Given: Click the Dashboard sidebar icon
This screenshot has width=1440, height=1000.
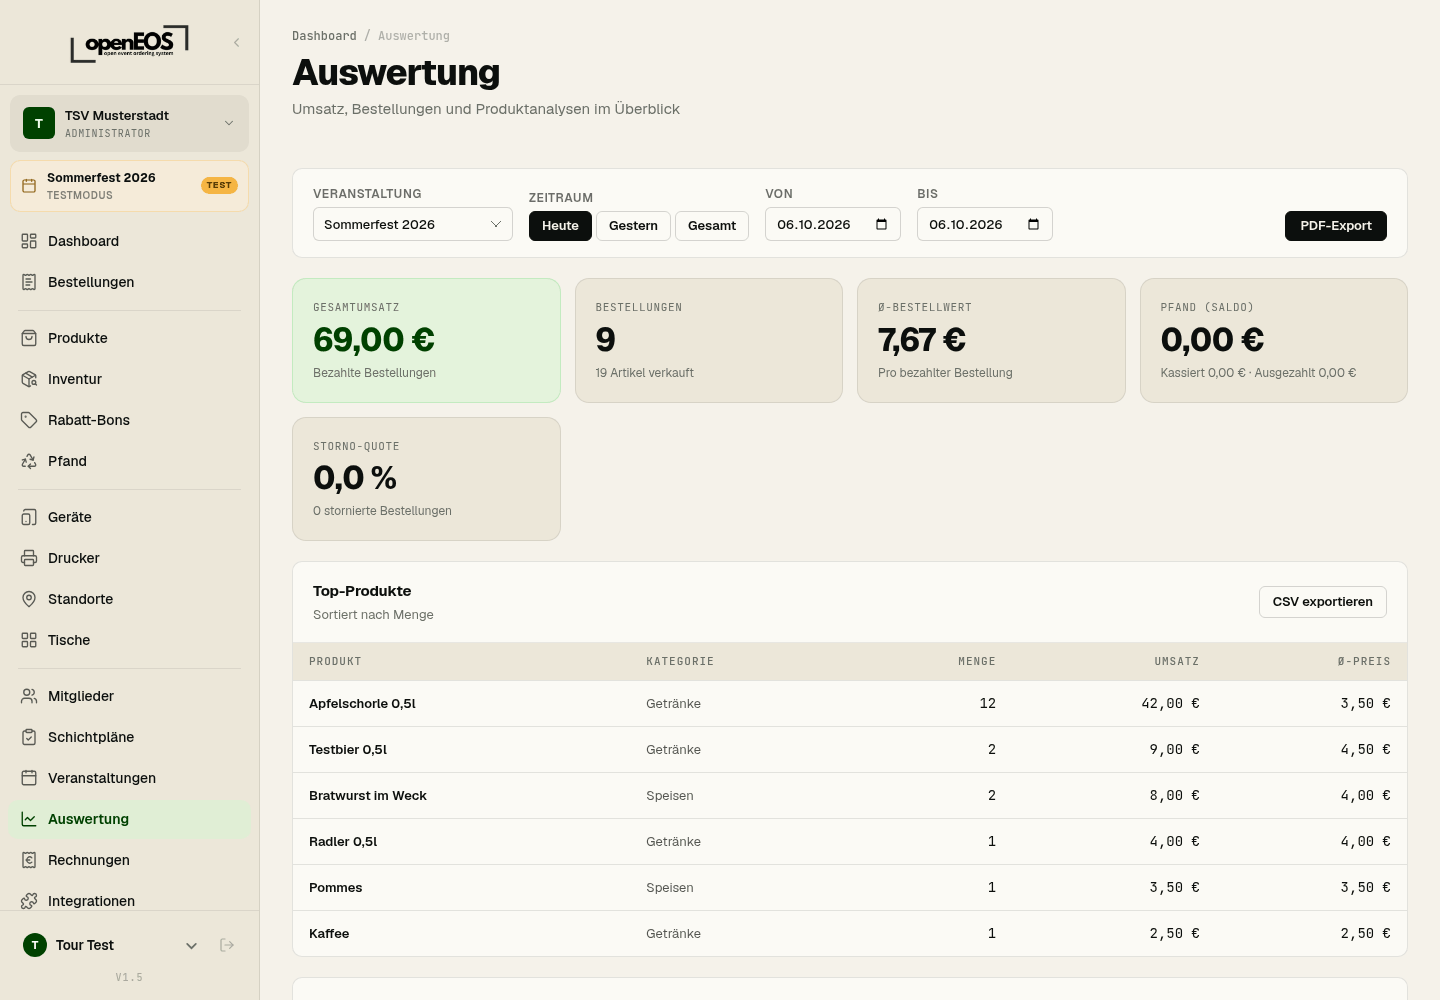Looking at the screenshot, I should (x=29, y=241).
